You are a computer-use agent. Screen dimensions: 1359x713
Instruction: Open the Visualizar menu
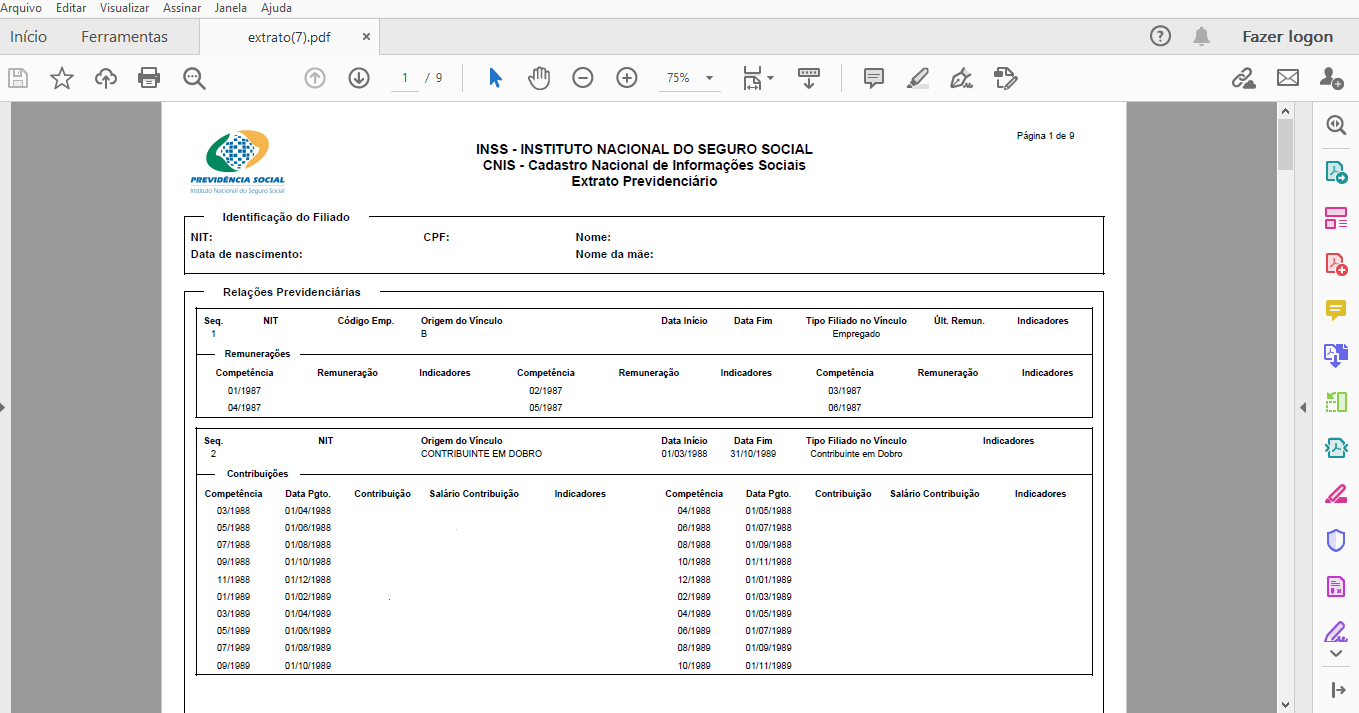[x=123, y=7]
